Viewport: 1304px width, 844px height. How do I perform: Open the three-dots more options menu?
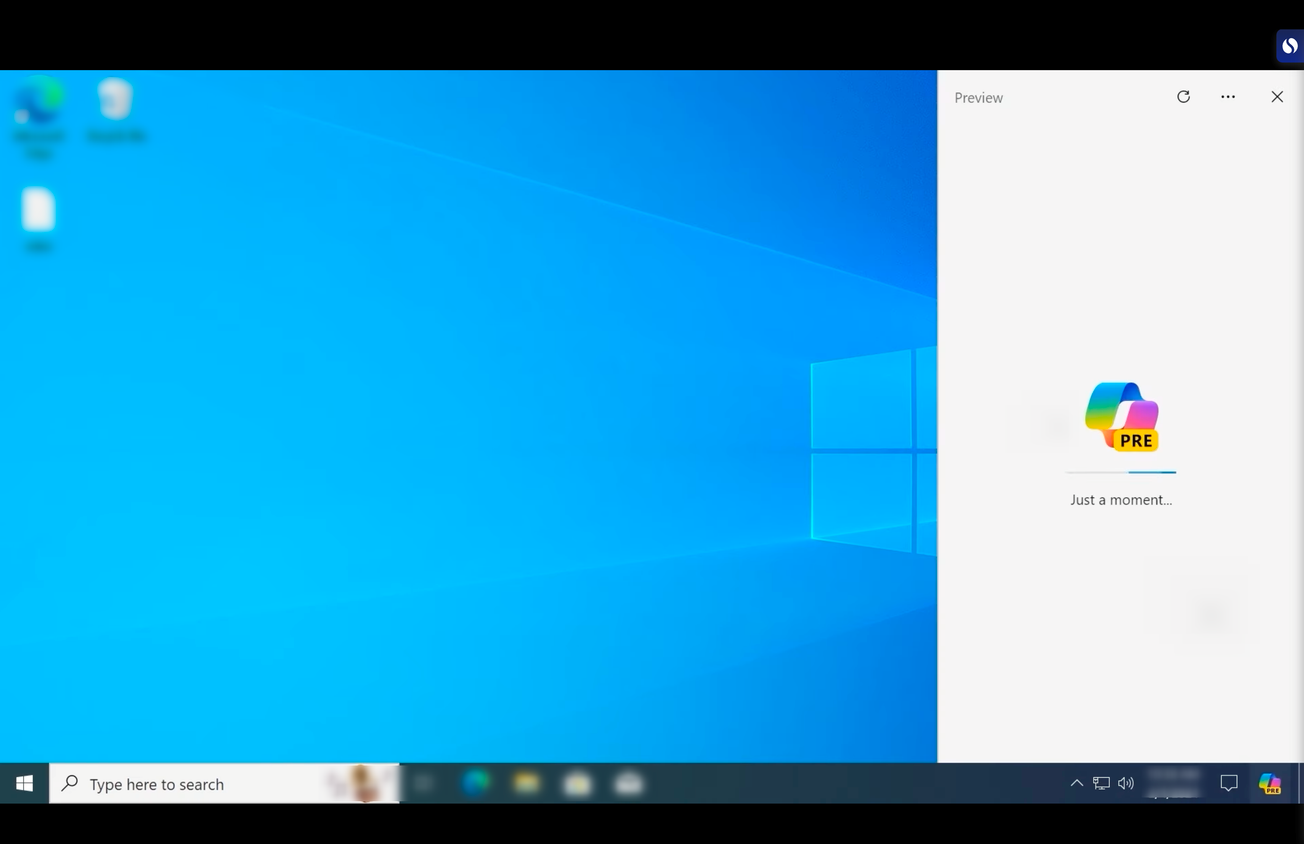click(x=1228, y=97)
